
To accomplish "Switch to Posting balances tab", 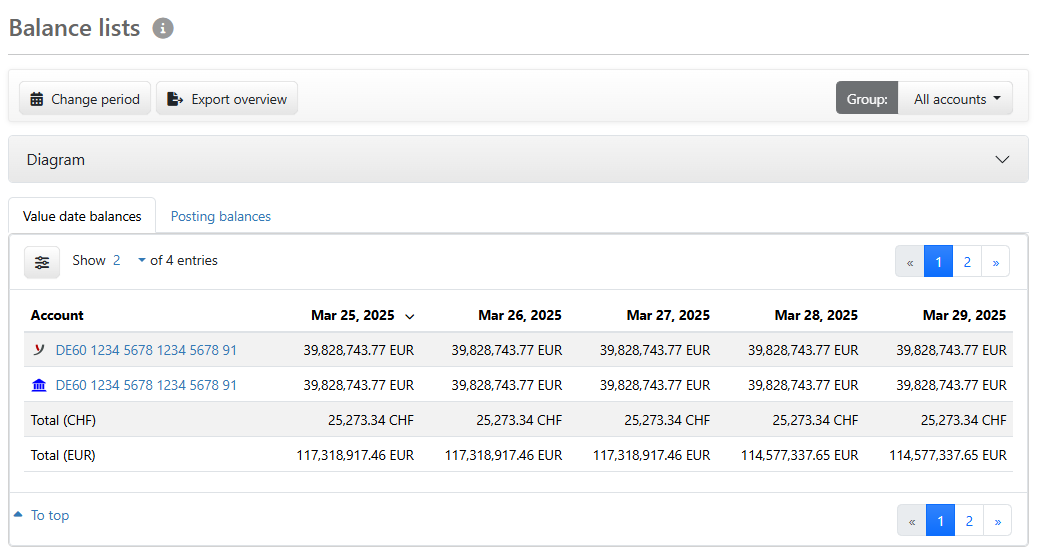I will tap(220, 216).
